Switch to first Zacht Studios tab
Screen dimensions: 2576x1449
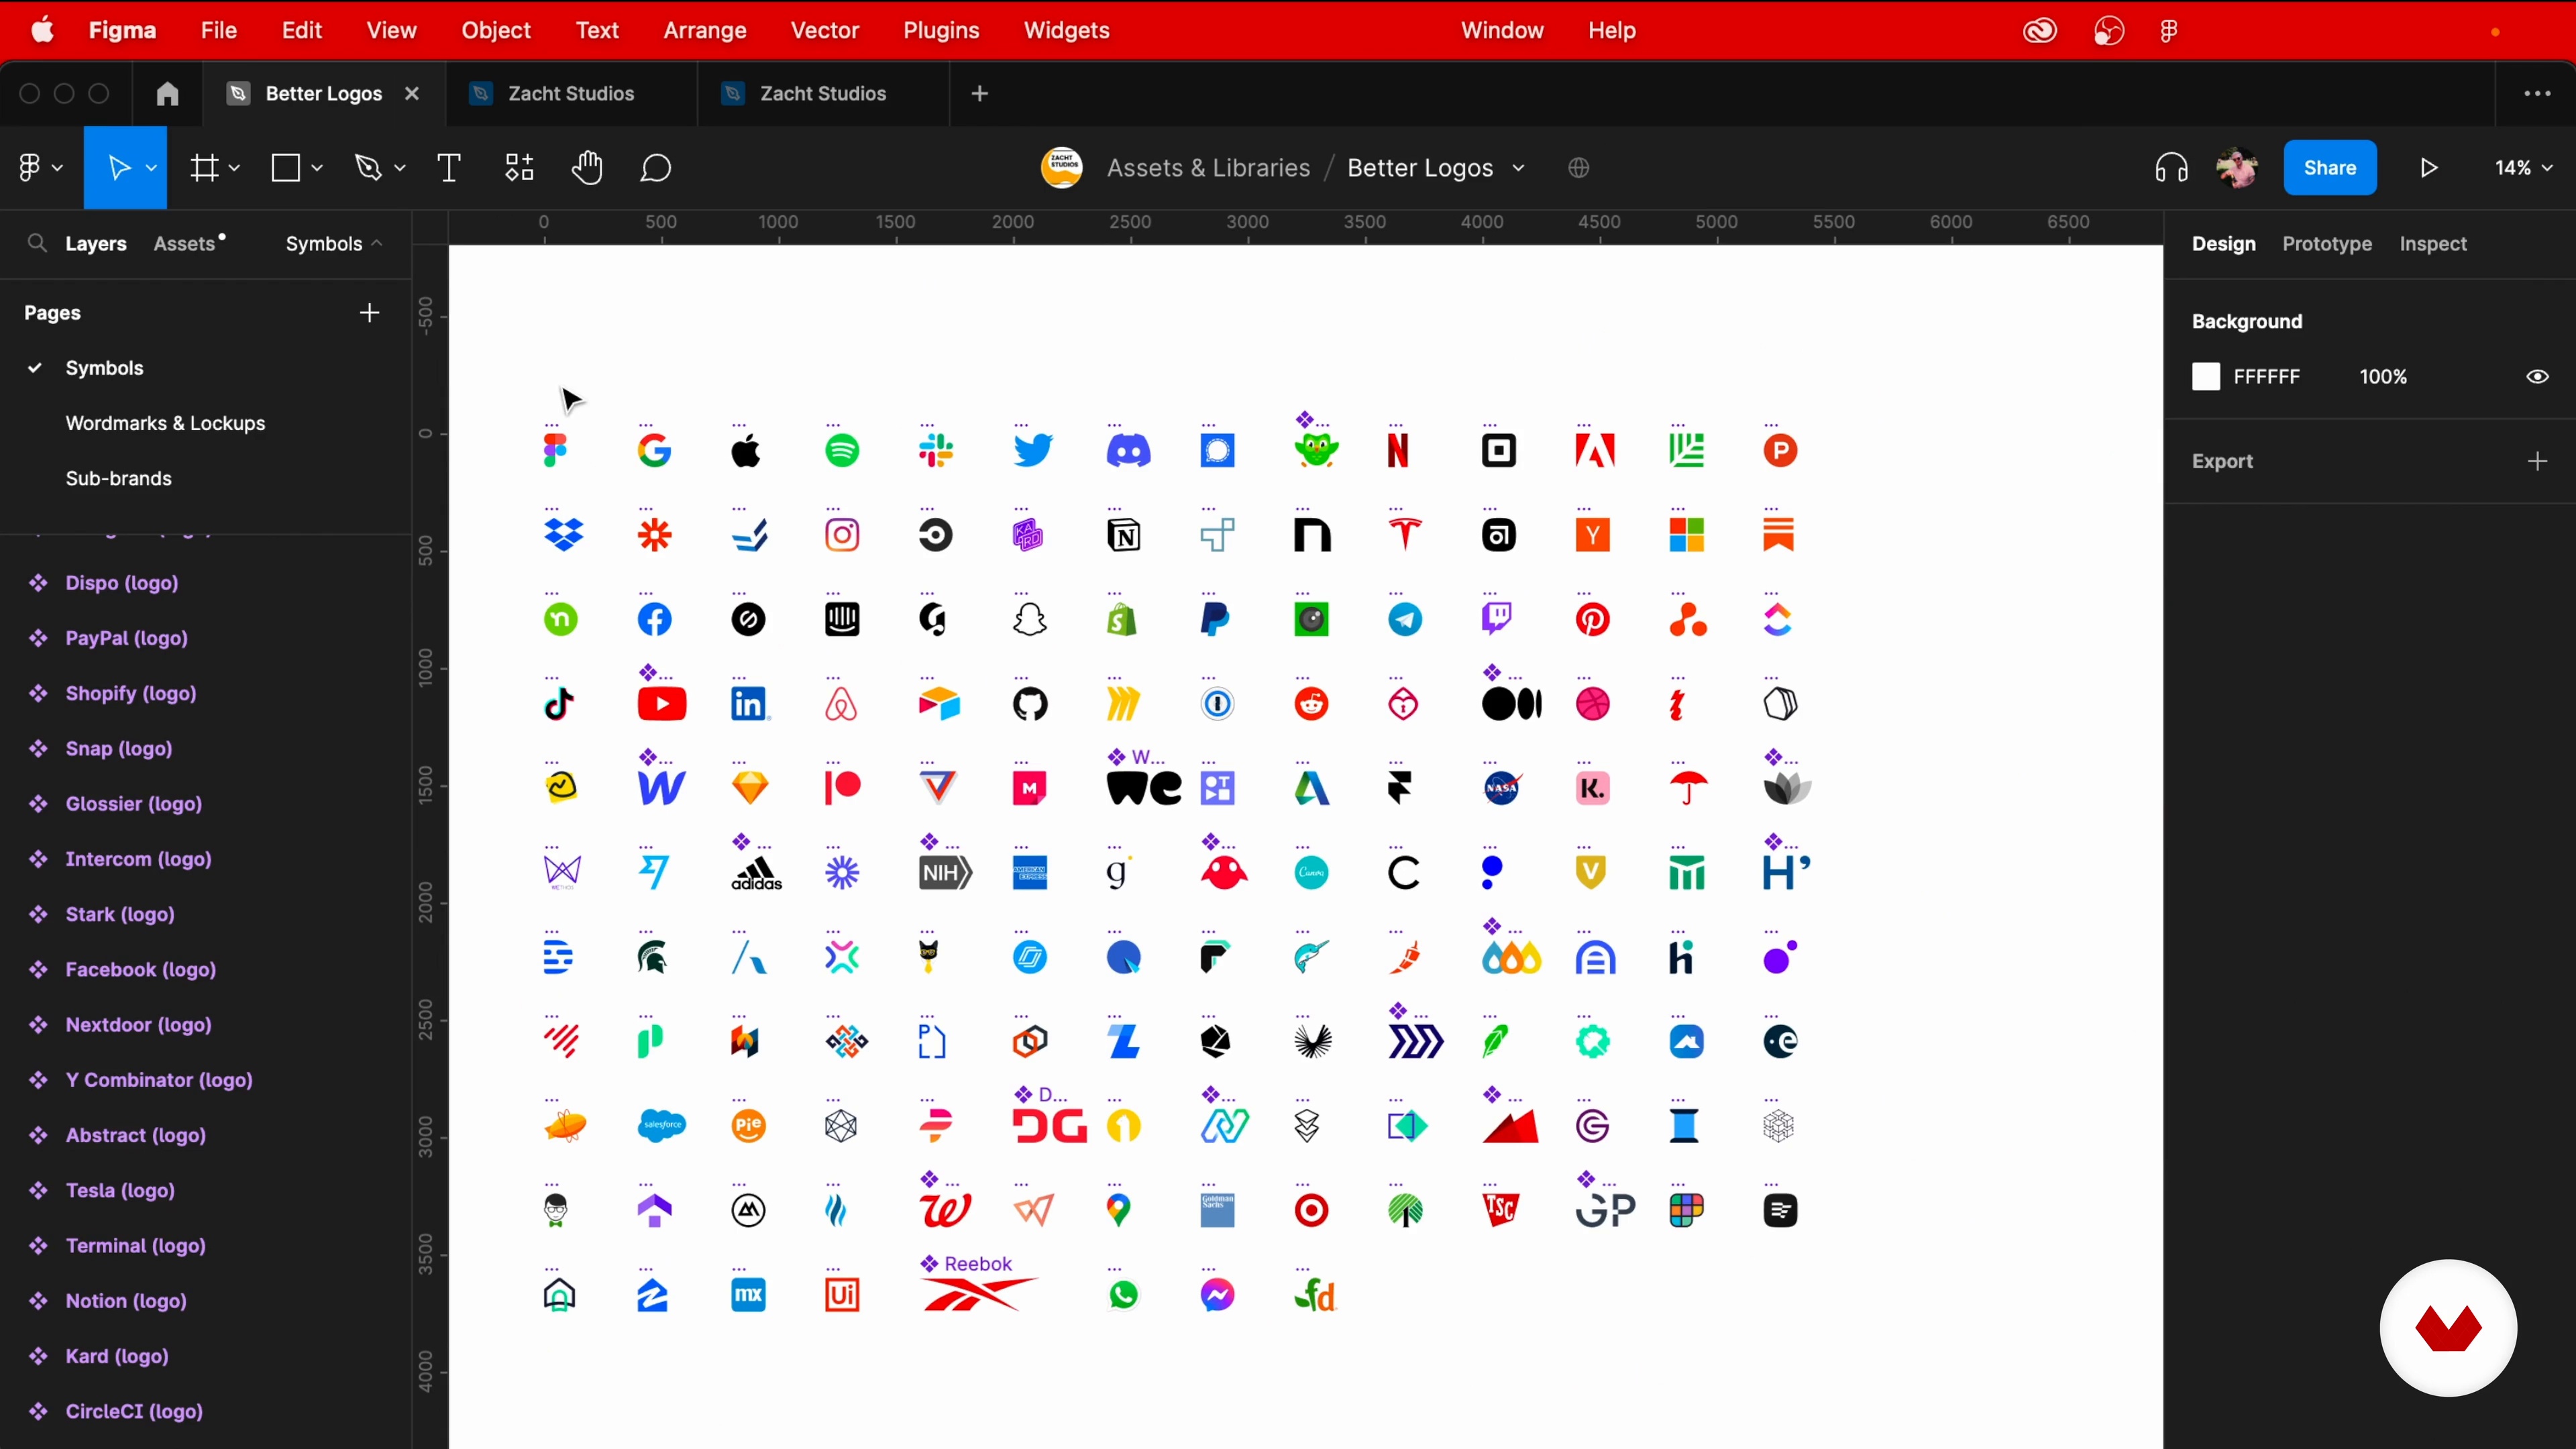click(571, 94)
